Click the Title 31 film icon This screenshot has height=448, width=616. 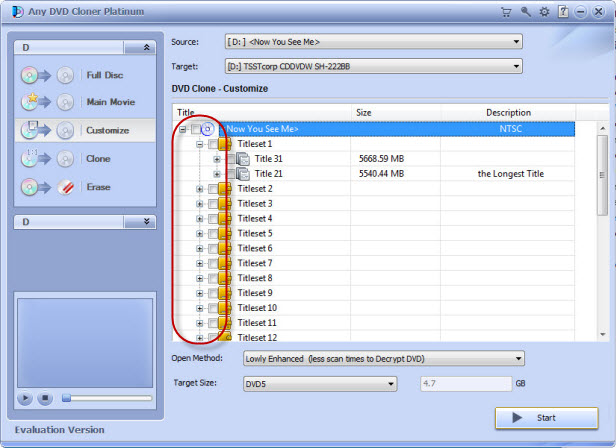click(243, 159)
